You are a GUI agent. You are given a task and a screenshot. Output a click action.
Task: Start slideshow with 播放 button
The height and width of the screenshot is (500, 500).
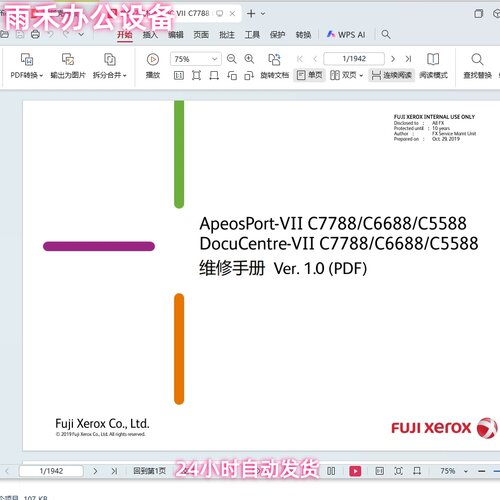[x=153, y=66]
